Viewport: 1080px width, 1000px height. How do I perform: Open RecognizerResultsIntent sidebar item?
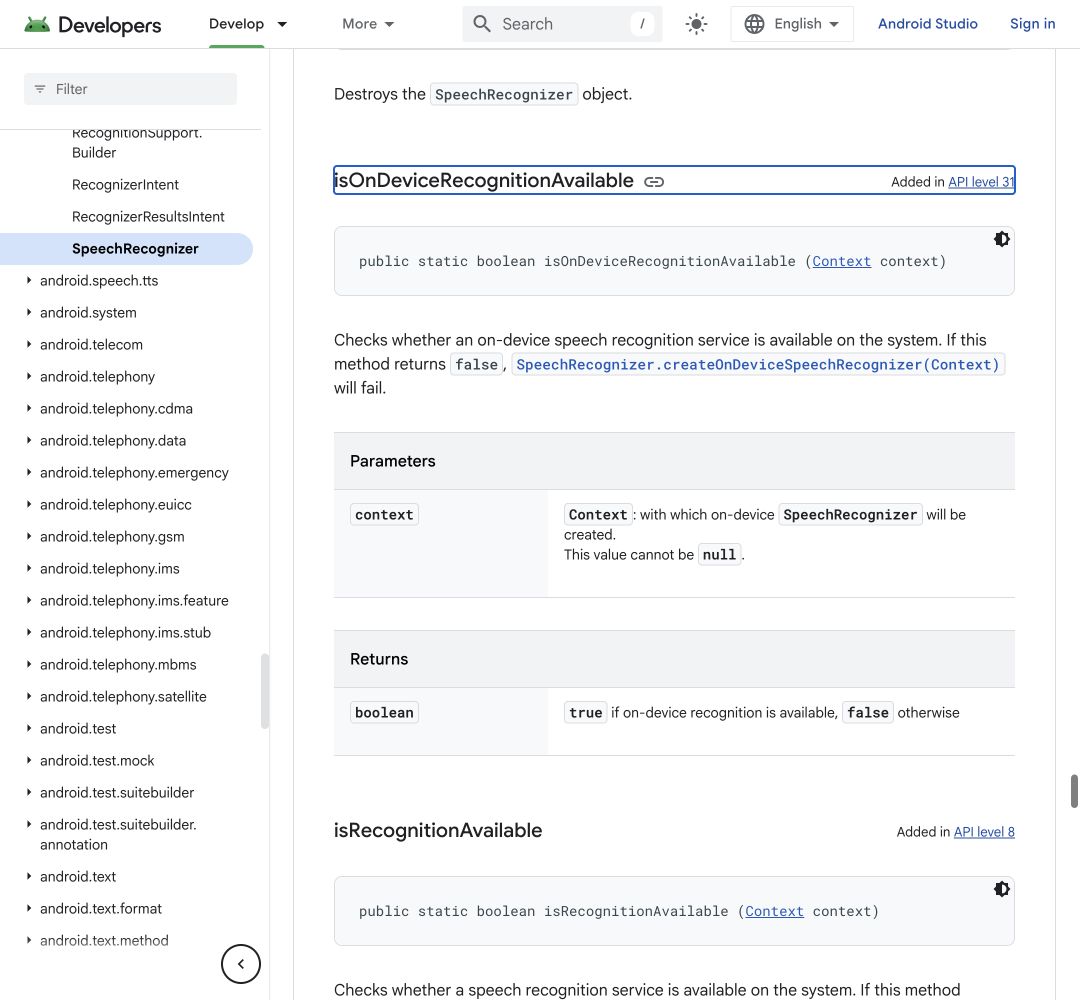point(148,217)
